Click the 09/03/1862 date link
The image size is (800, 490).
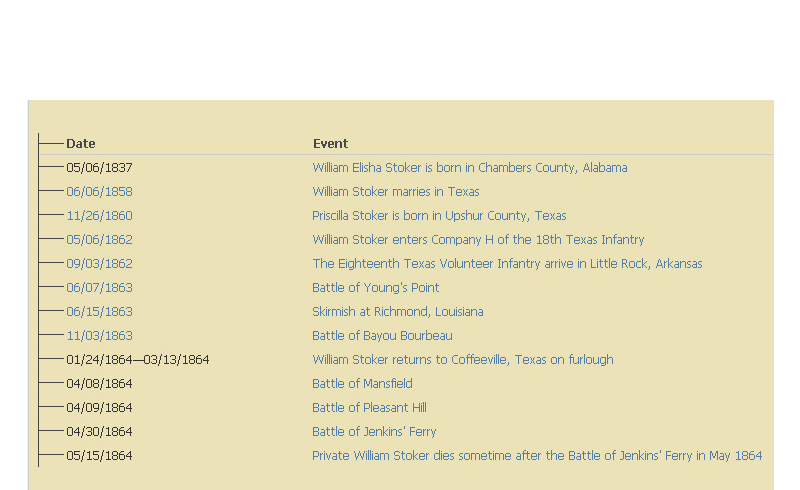[x=99, y=264]
